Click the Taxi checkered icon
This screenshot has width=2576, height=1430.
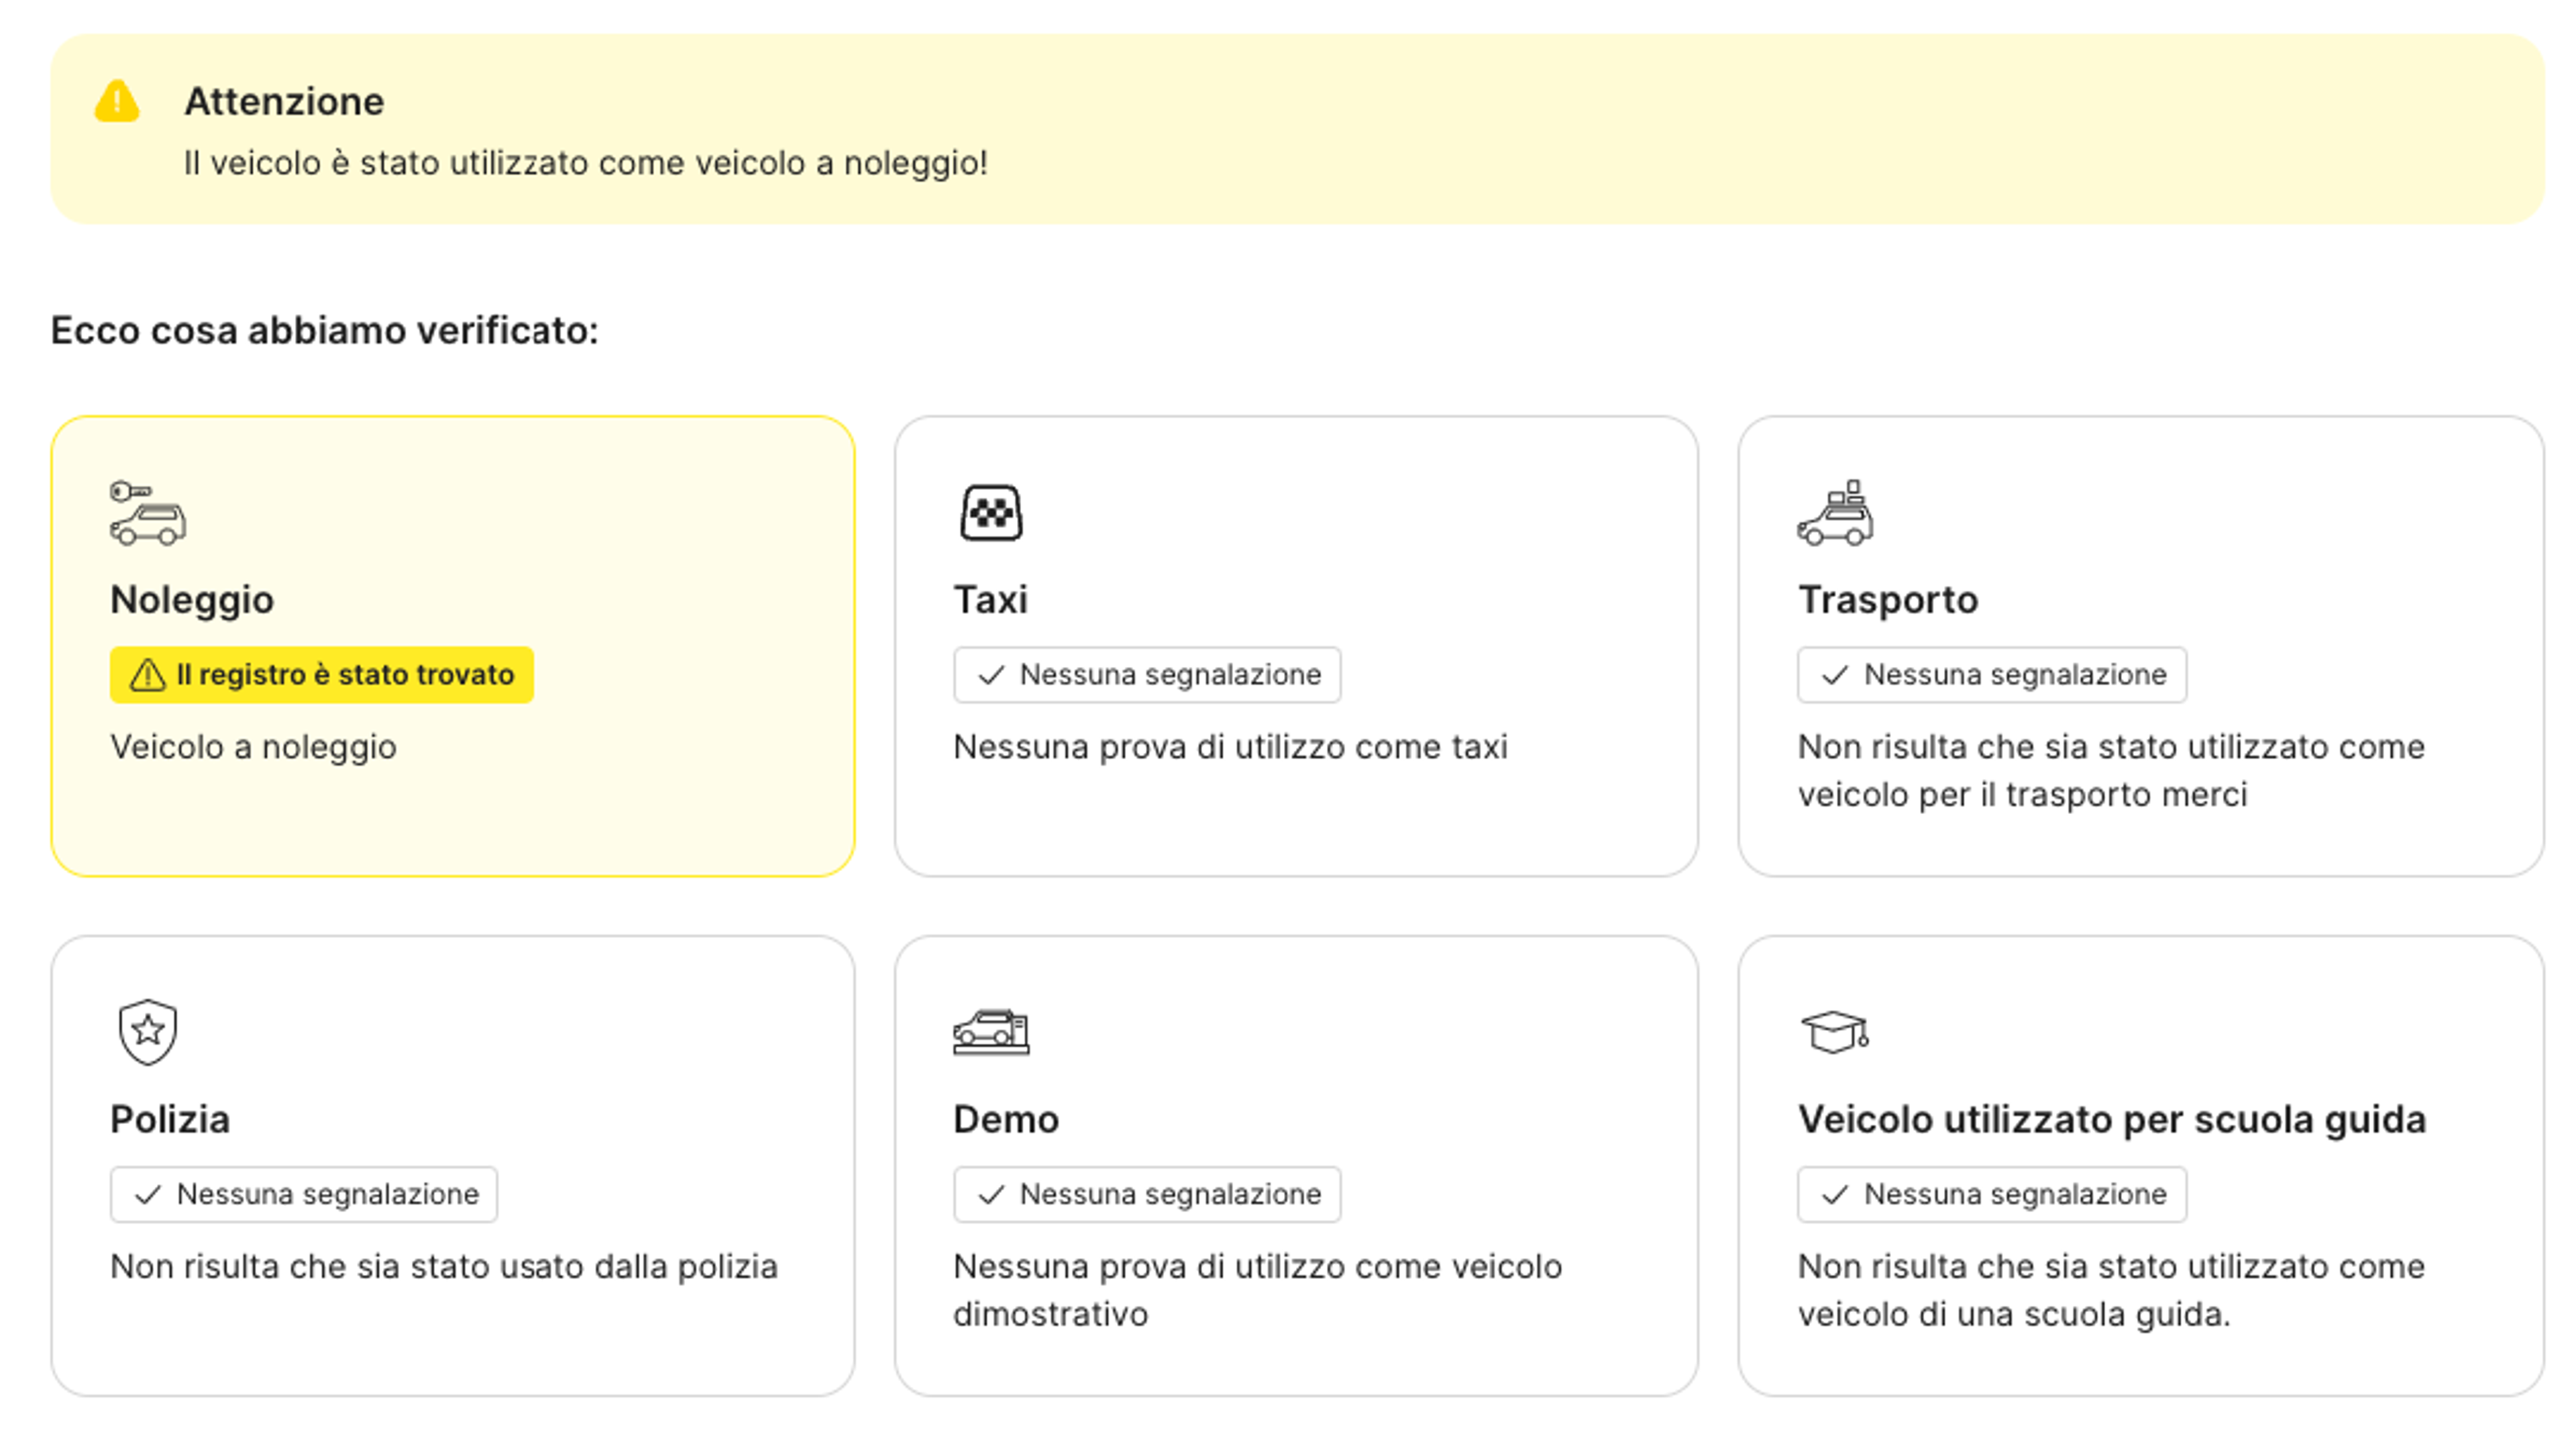pyautogui.click(x=990, y=513)
